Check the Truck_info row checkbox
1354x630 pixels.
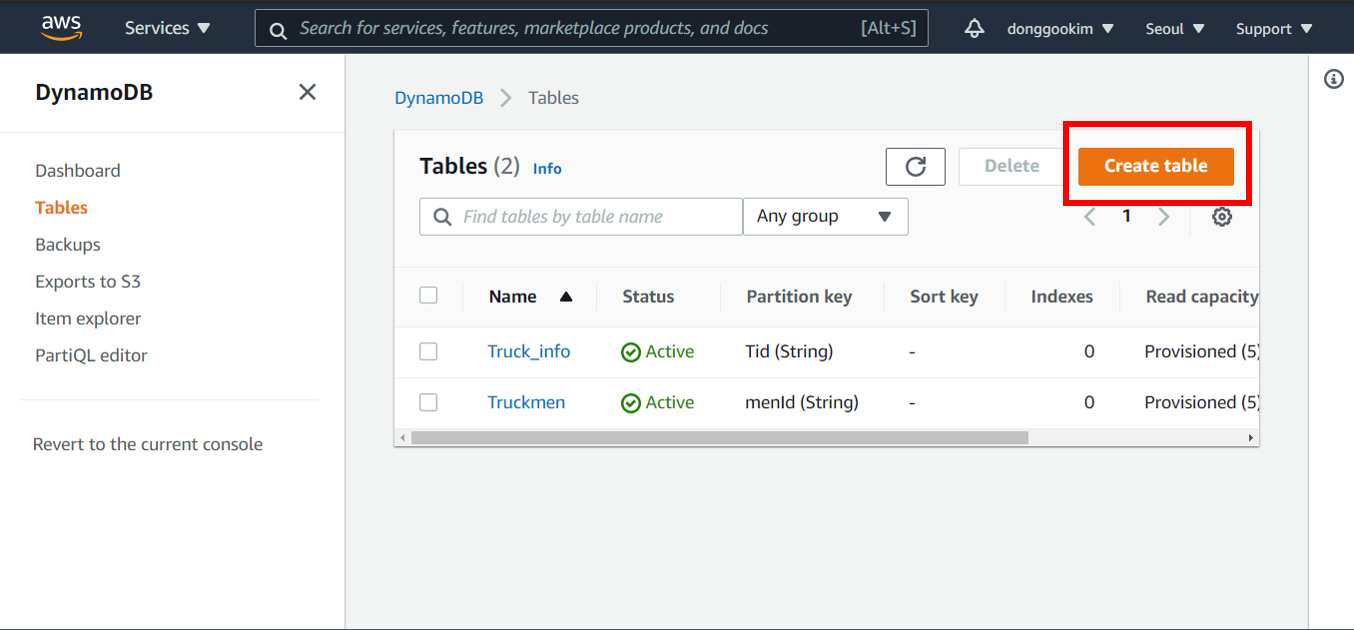[428, 351]
